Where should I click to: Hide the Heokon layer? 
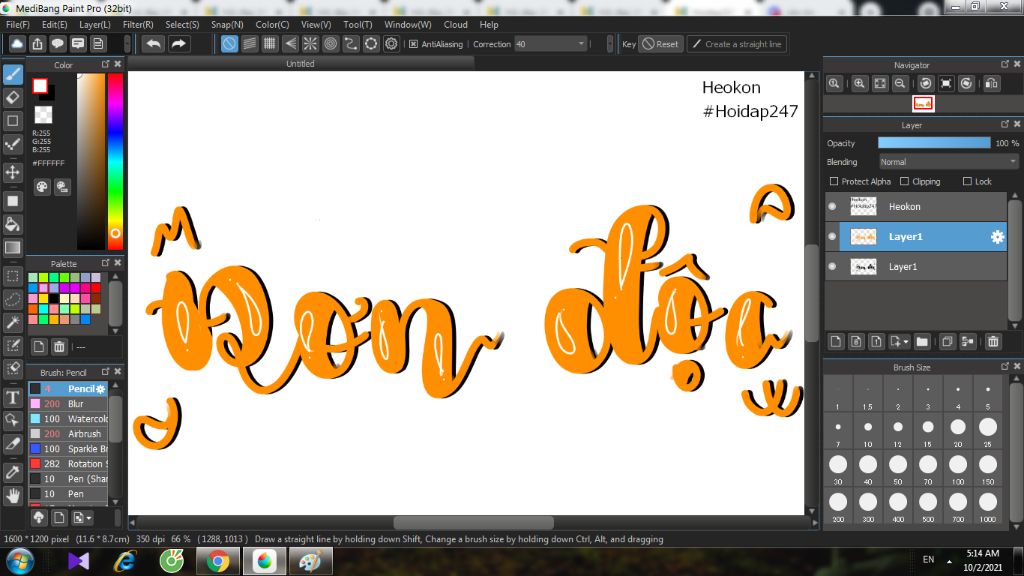pos(832,206)
